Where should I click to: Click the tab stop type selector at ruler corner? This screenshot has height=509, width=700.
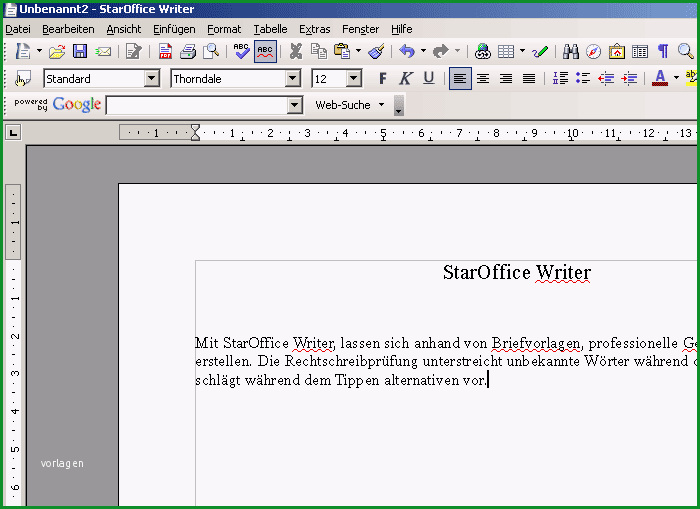13,133
